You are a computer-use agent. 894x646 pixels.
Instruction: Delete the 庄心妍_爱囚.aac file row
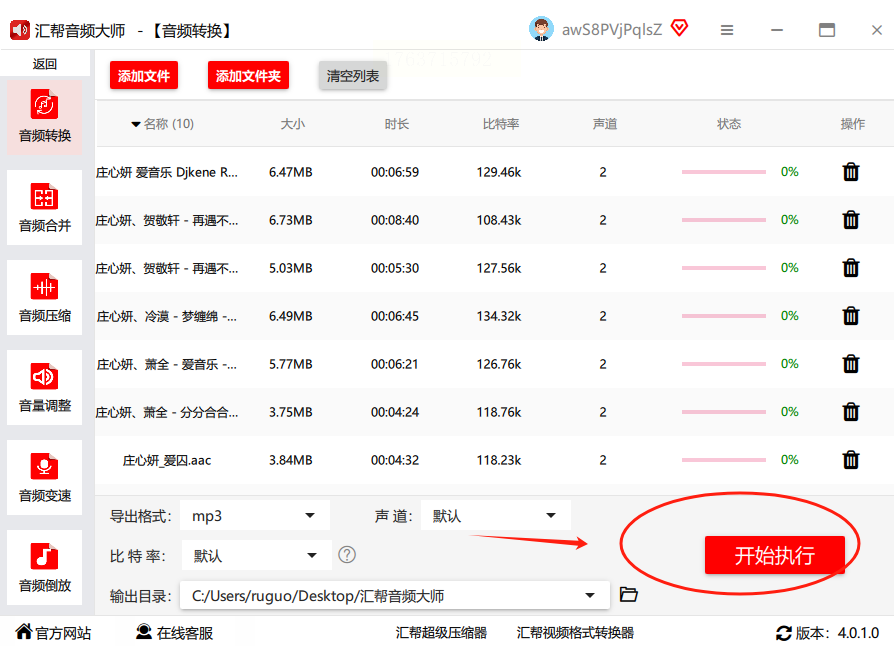(851, 460)
